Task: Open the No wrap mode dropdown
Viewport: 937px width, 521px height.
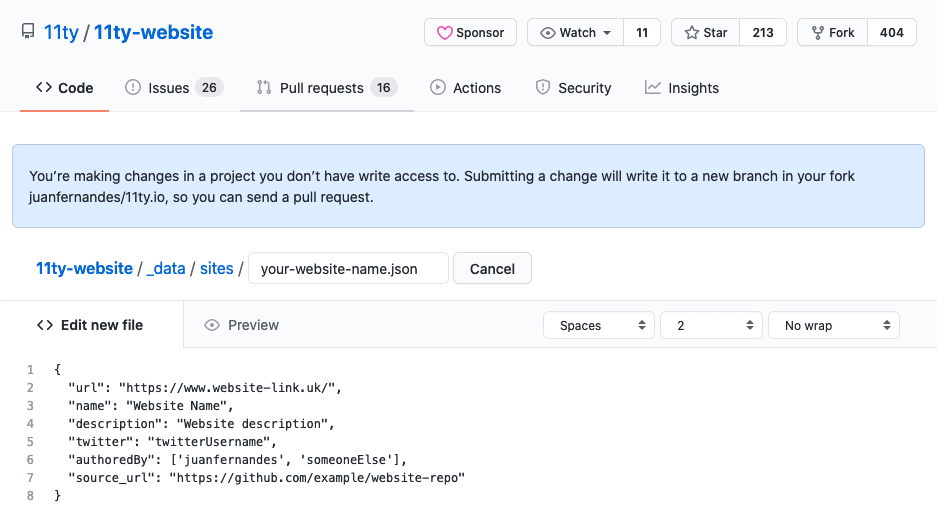Action: [x=834, y=325]
